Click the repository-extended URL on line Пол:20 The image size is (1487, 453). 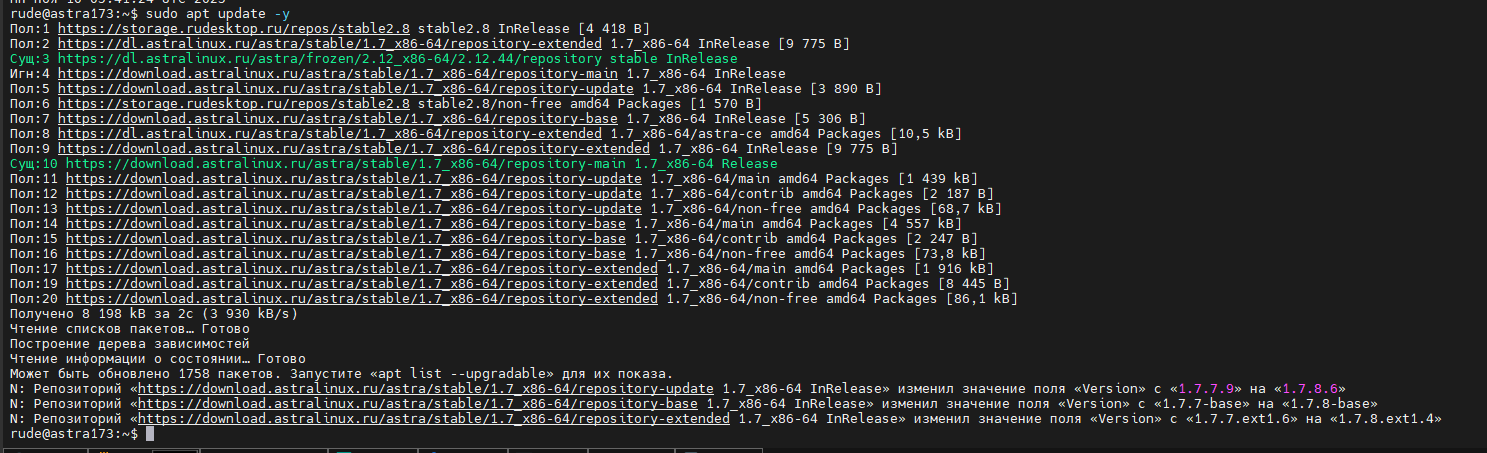pyautogui.click(x=361, y=299)
